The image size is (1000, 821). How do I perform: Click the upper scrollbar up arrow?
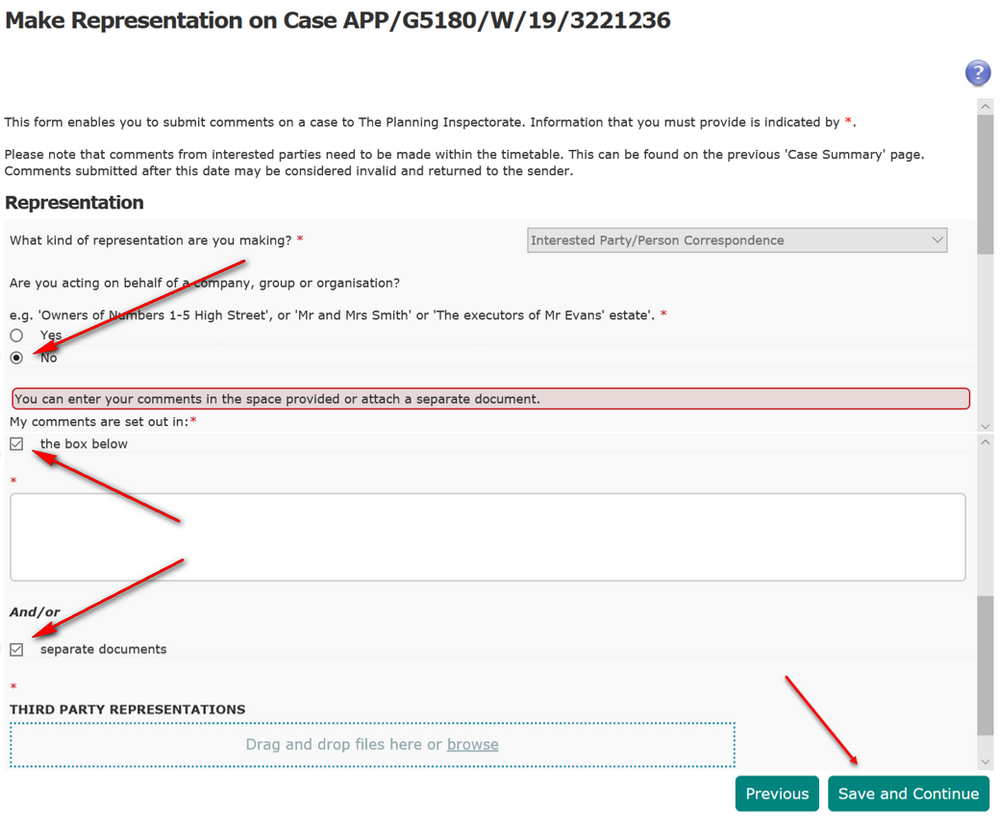[x=985, y=107]
